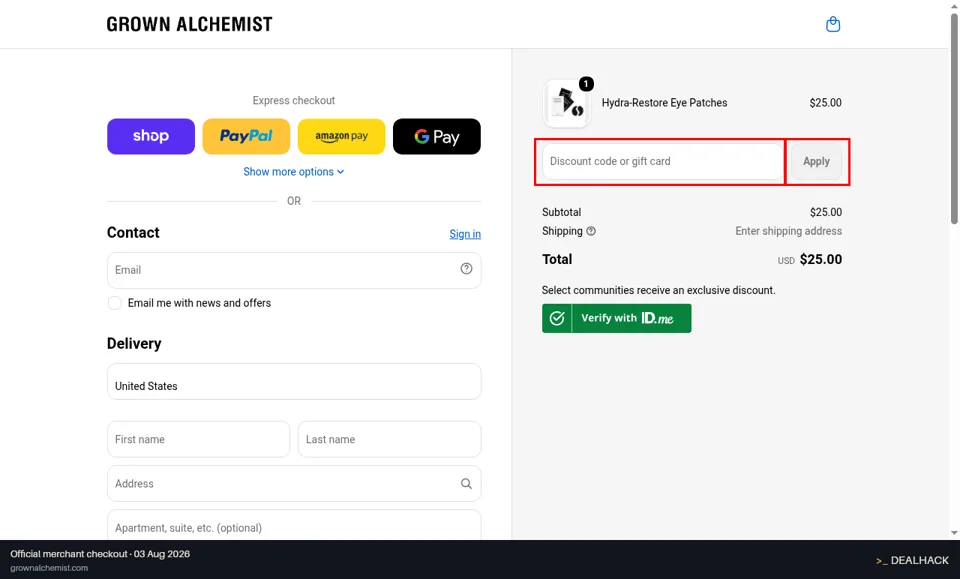Pay with Google Pay button

click(437, 136)
